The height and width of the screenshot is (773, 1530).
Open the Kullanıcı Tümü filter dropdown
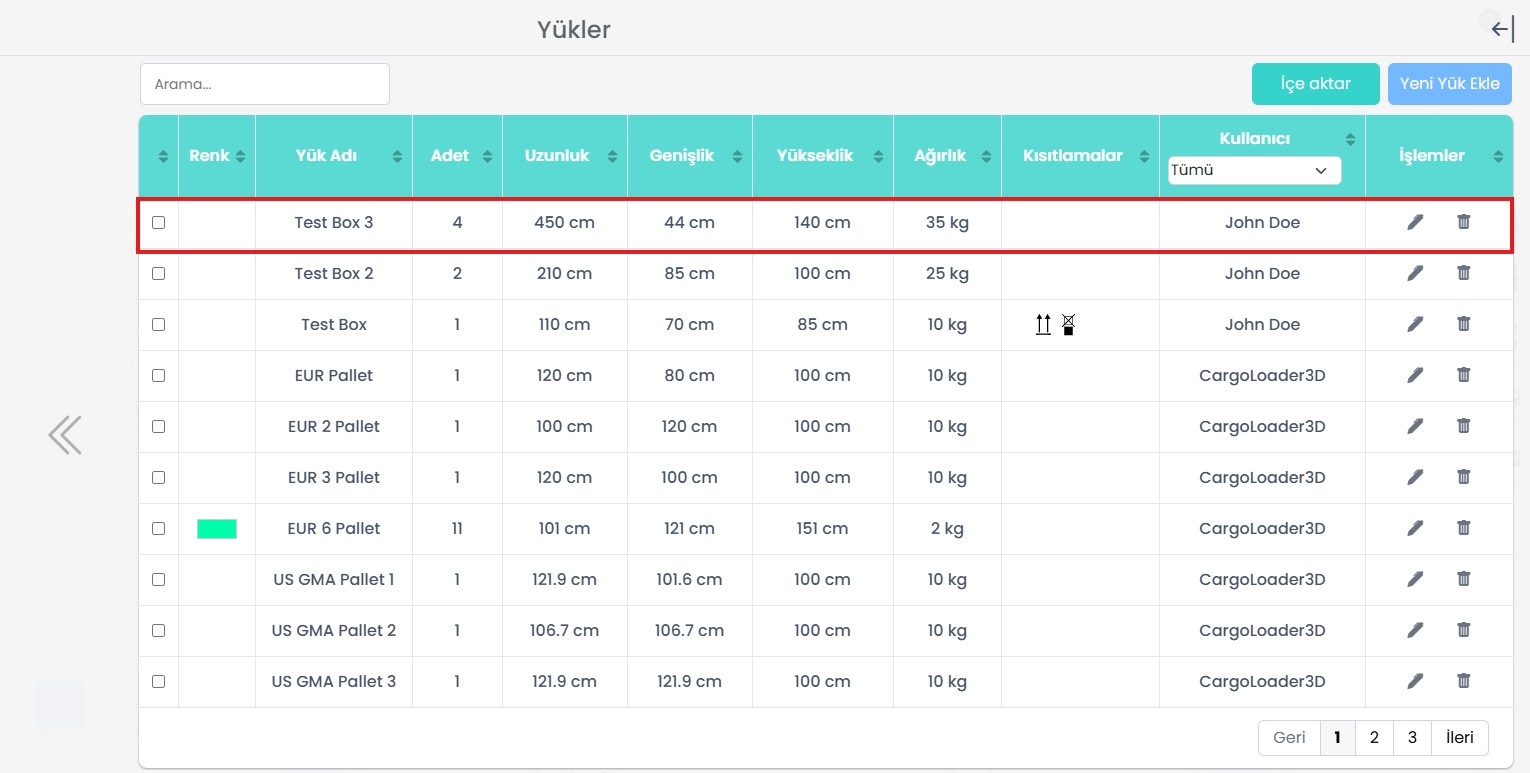pyautogui.click(x=1254, y=171)
